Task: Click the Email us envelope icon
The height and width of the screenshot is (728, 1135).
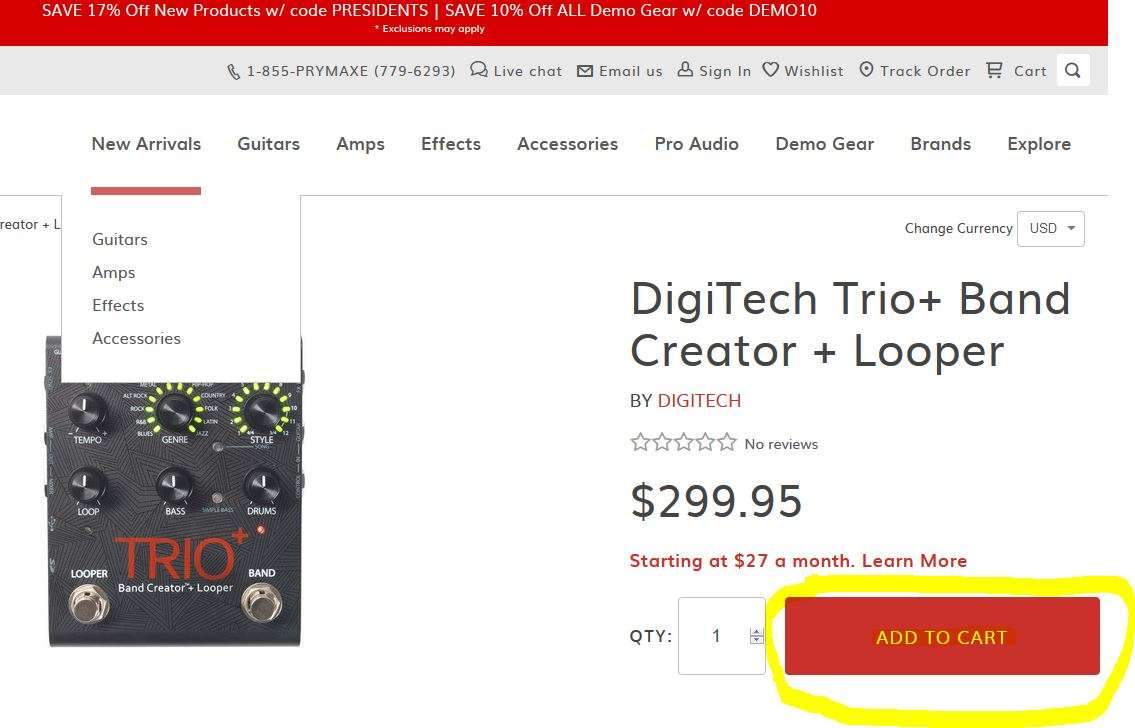Action: (585, 71)
